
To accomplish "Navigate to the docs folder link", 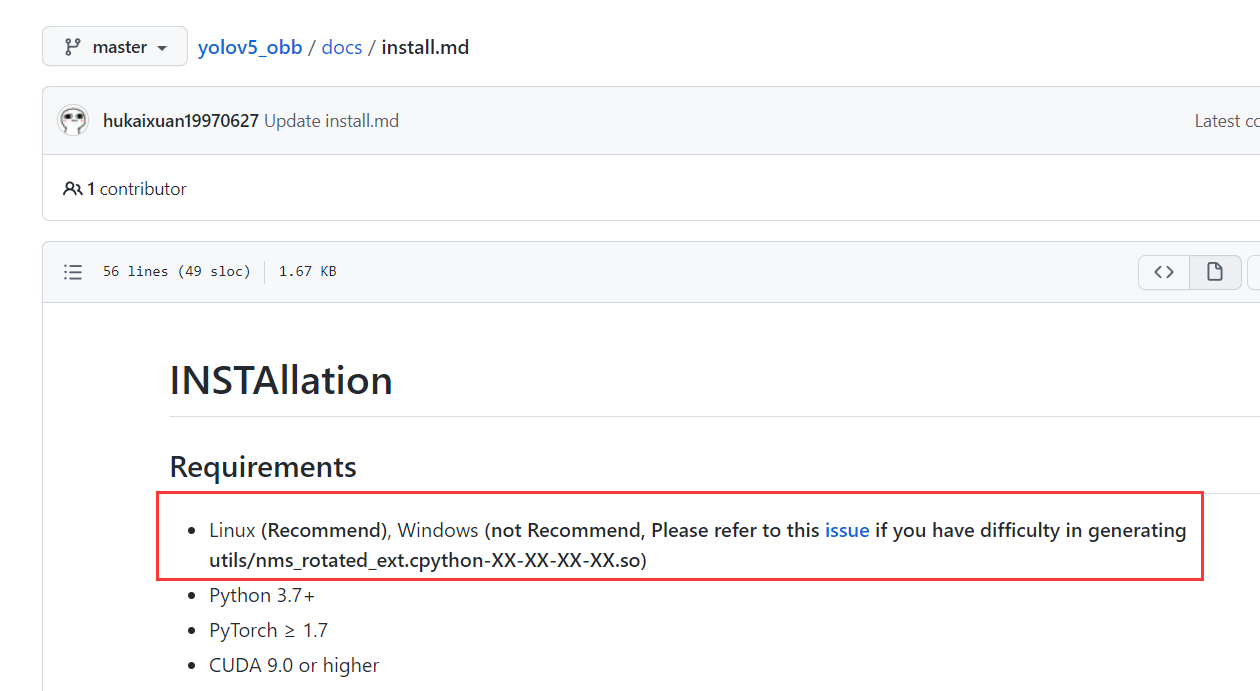I will pyautogui.click(x=342, y=46).
